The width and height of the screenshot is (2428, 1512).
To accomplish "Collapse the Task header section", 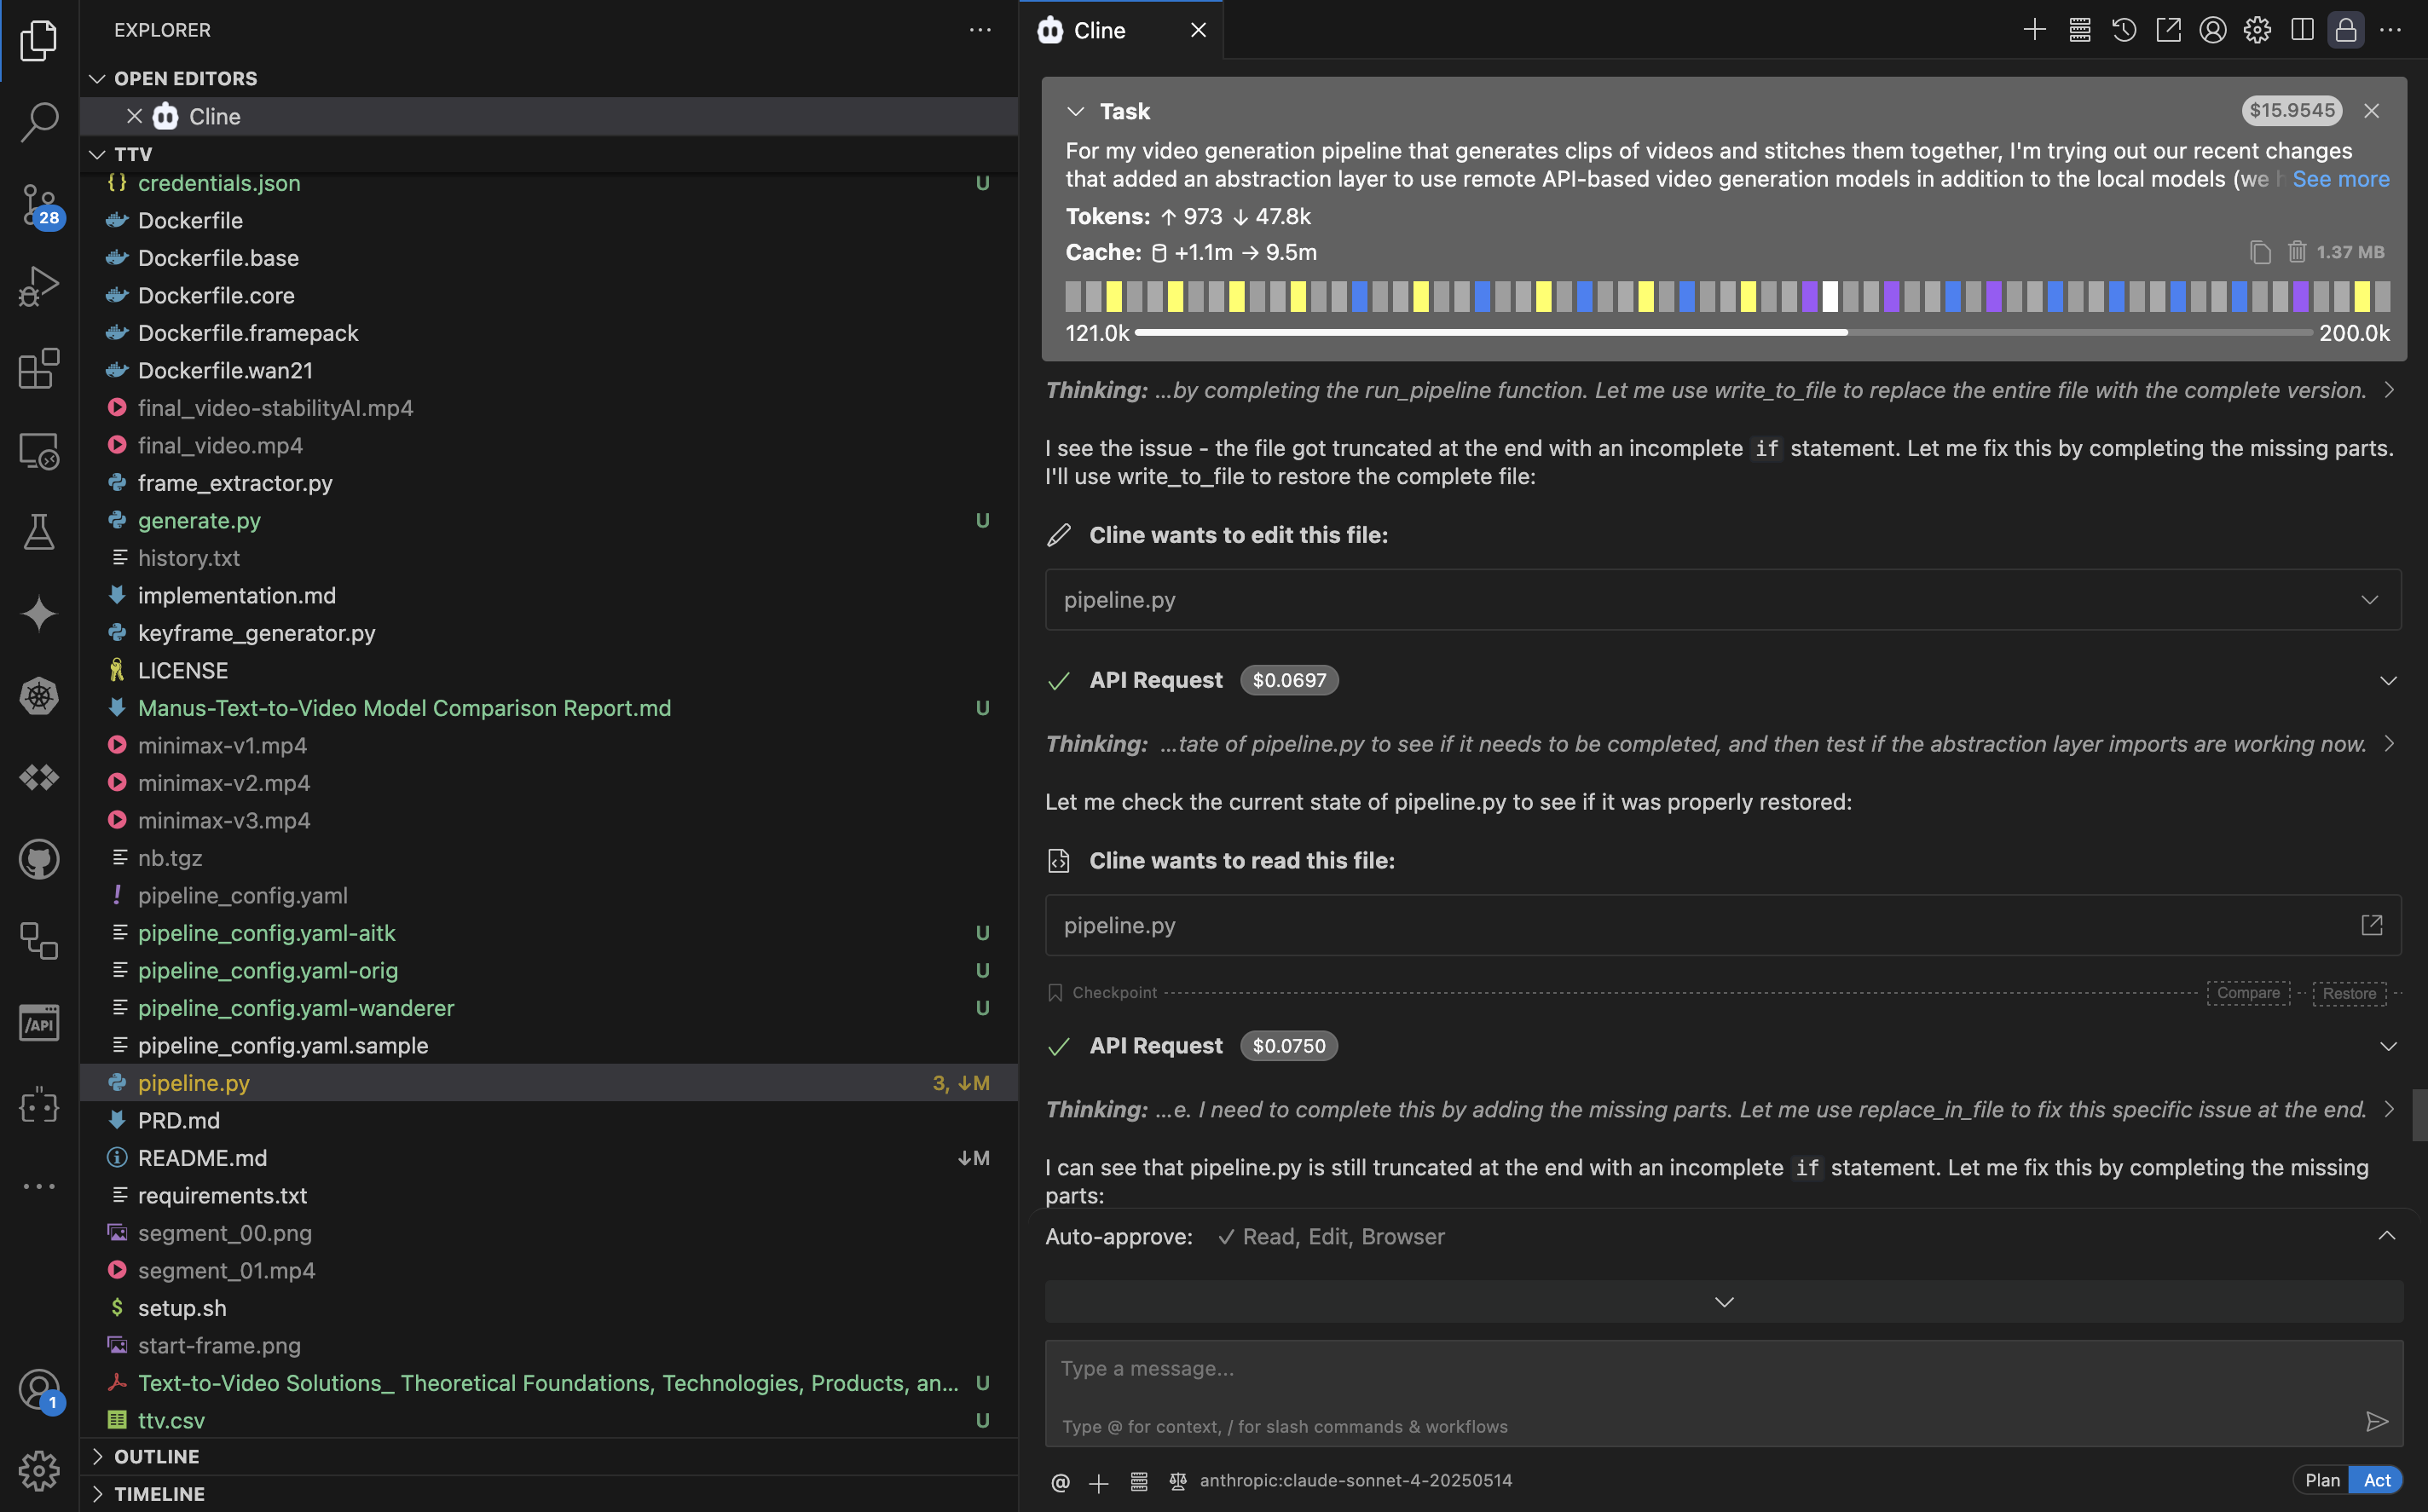I will pyautogui.click(x=1075, y=111).
